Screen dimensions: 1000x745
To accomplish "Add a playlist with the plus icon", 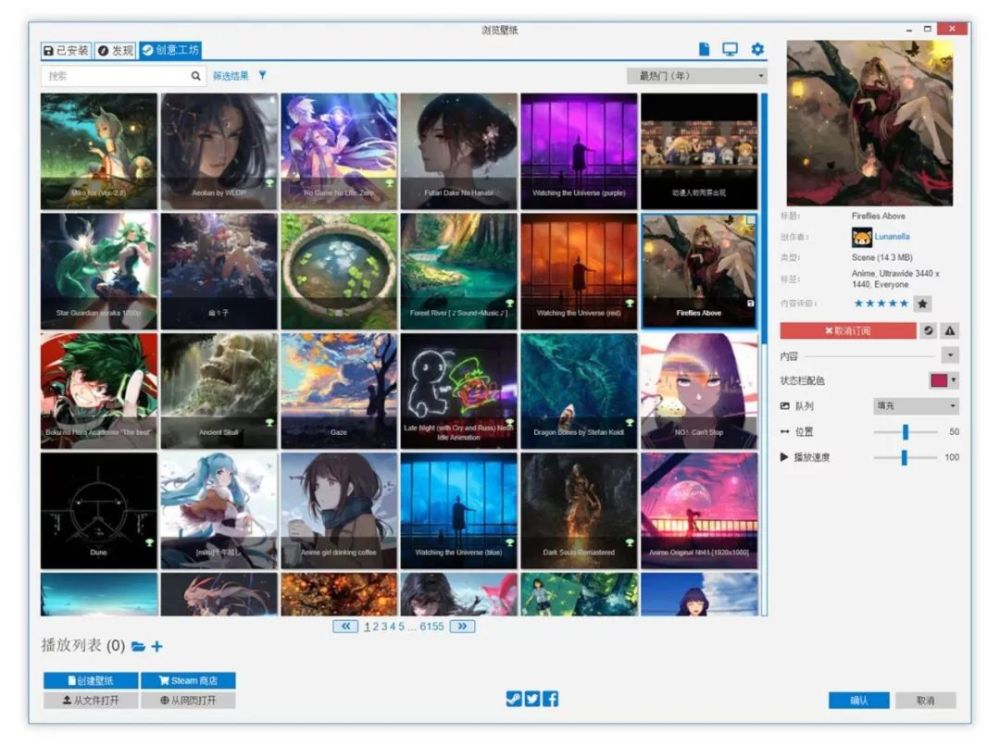I will pos(157,646).
